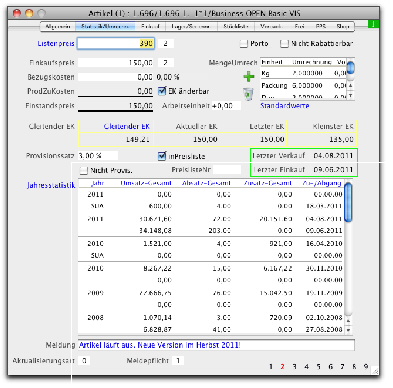This screenshot has width=393, height=388.
Task: Click the Meldepflicht field
Action: point(178,361)
